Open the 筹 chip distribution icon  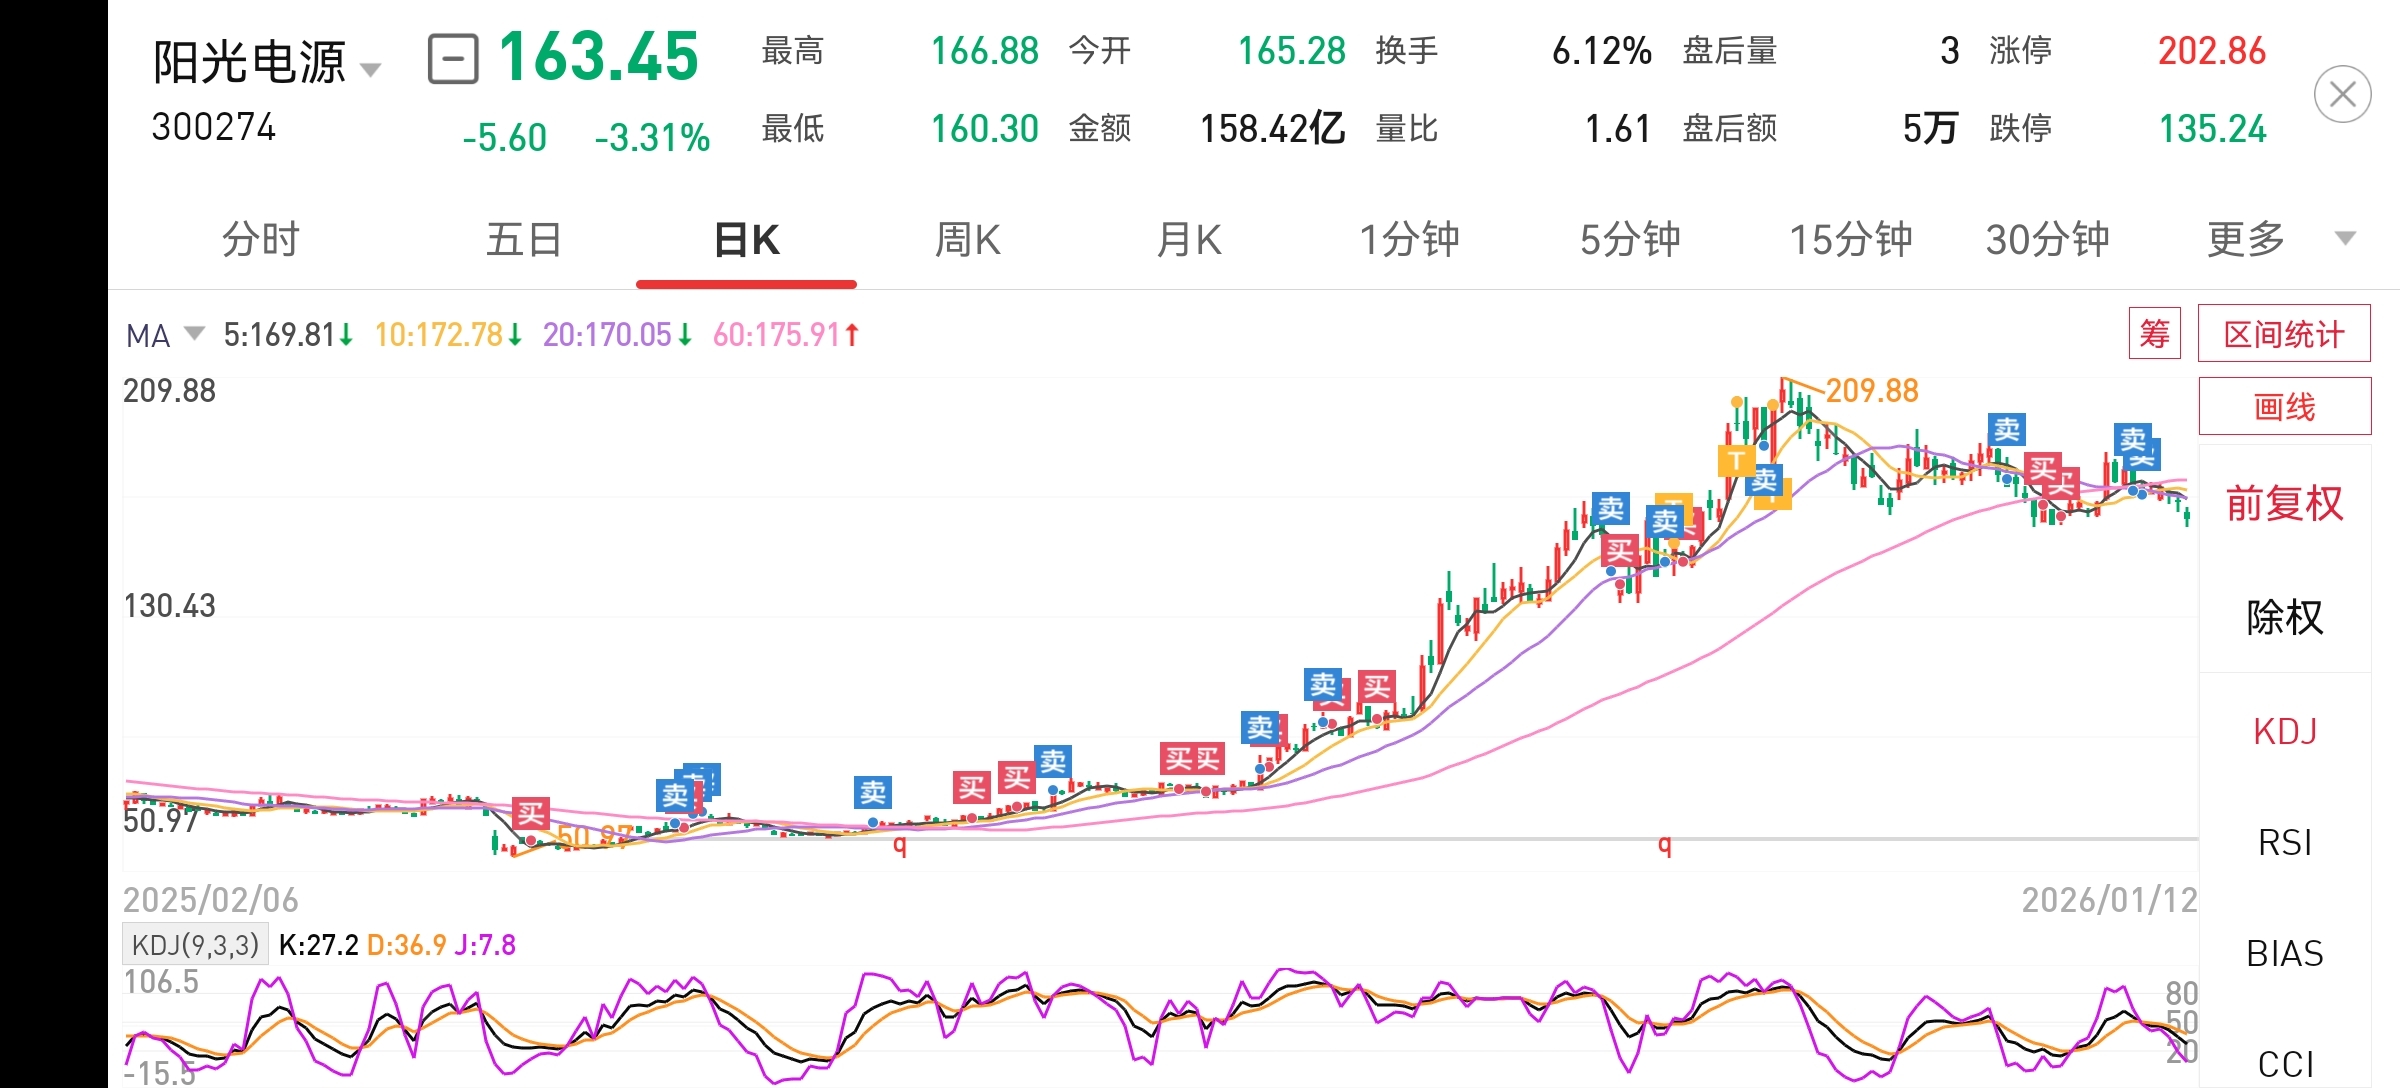2154,334
